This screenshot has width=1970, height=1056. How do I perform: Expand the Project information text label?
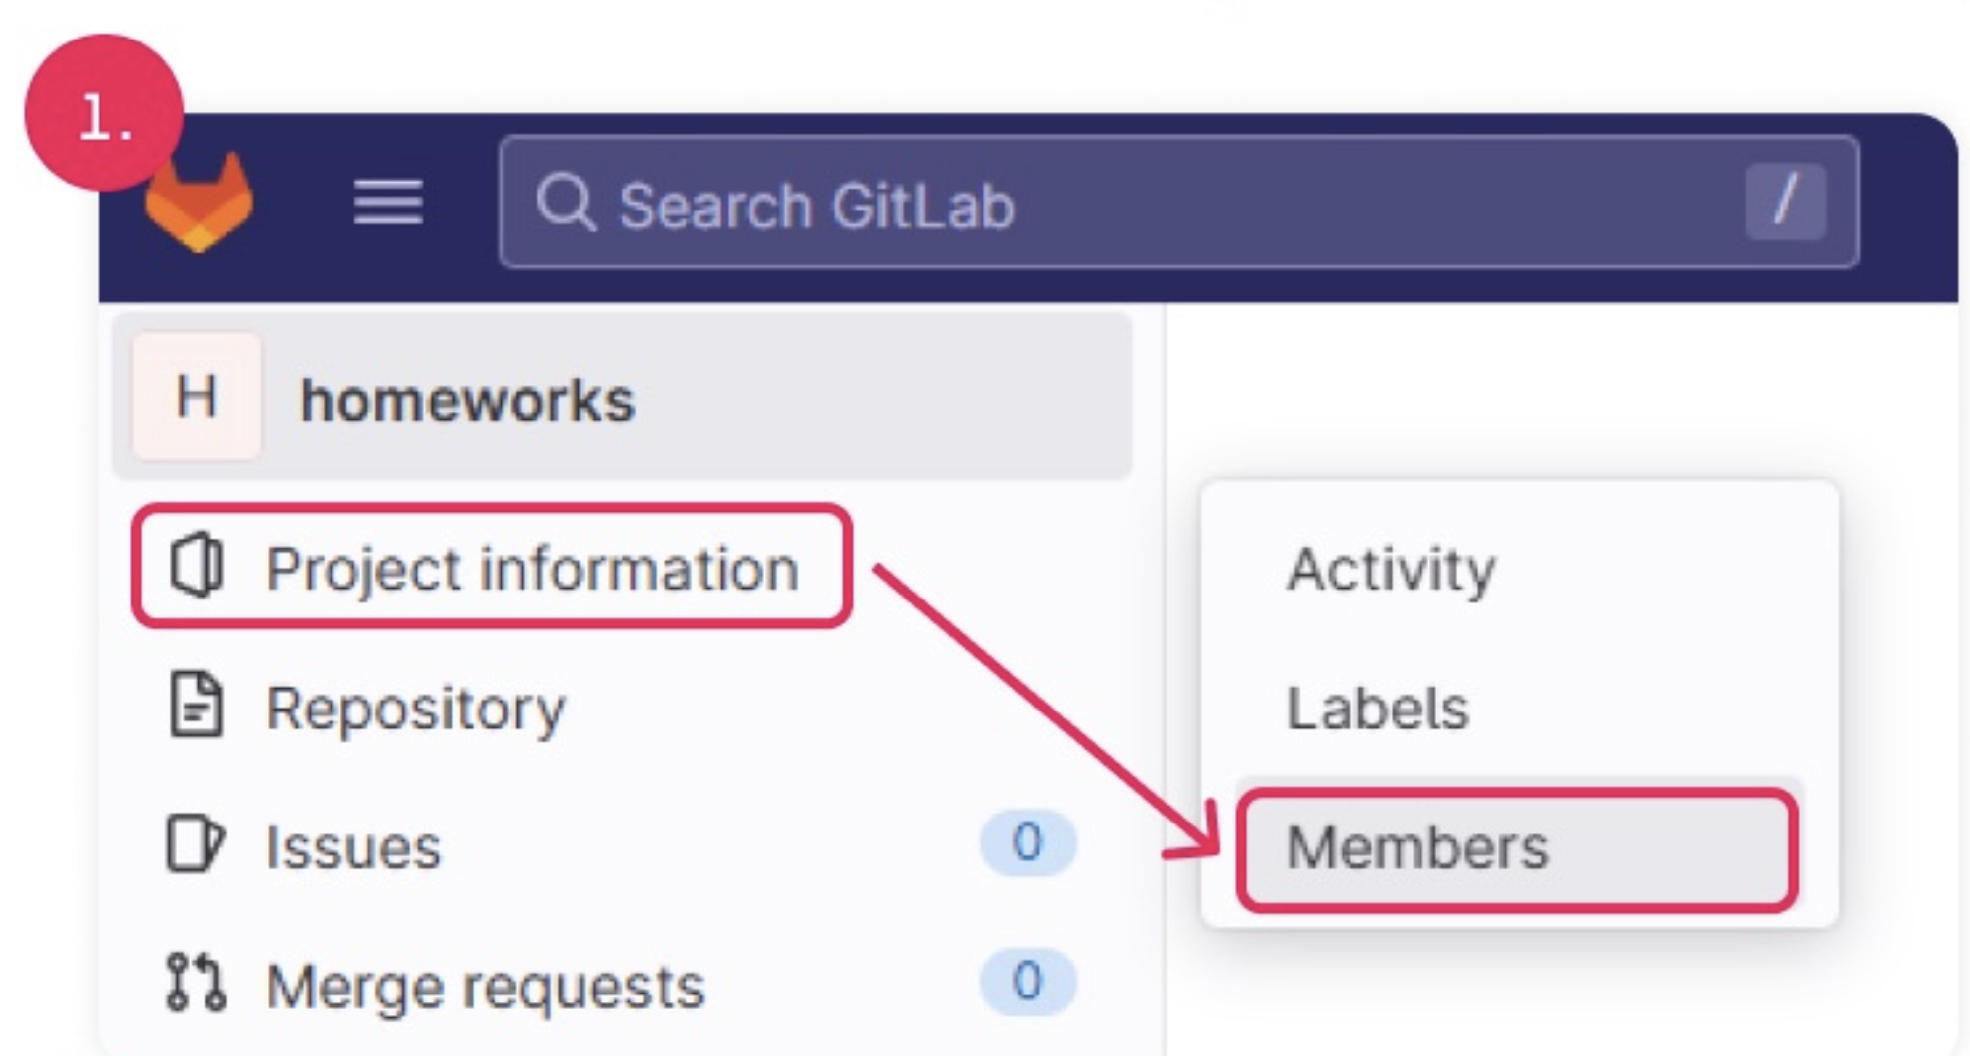[x=532, y=569]
